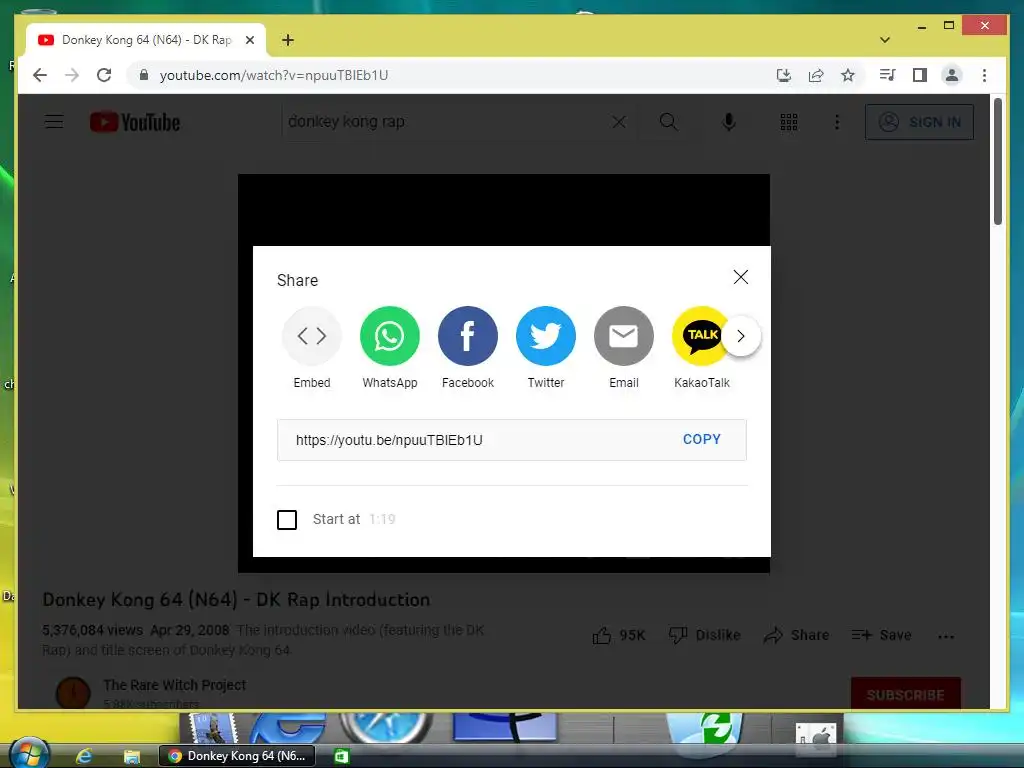Open more actions ellipsis below video
The width and height of the screenshot is (1024, 768).
(x=946, y=636)
